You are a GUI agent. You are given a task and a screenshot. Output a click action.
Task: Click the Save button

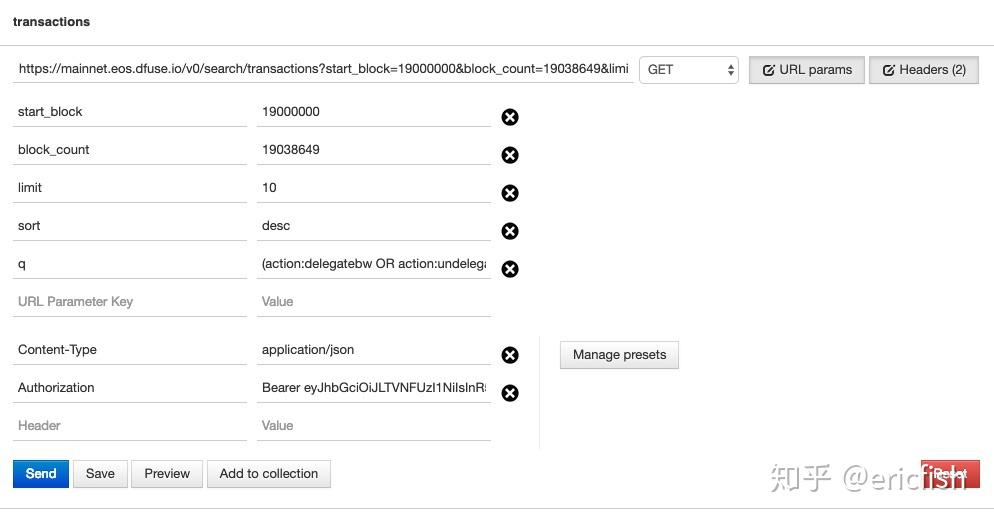click(x=100, y=474)
